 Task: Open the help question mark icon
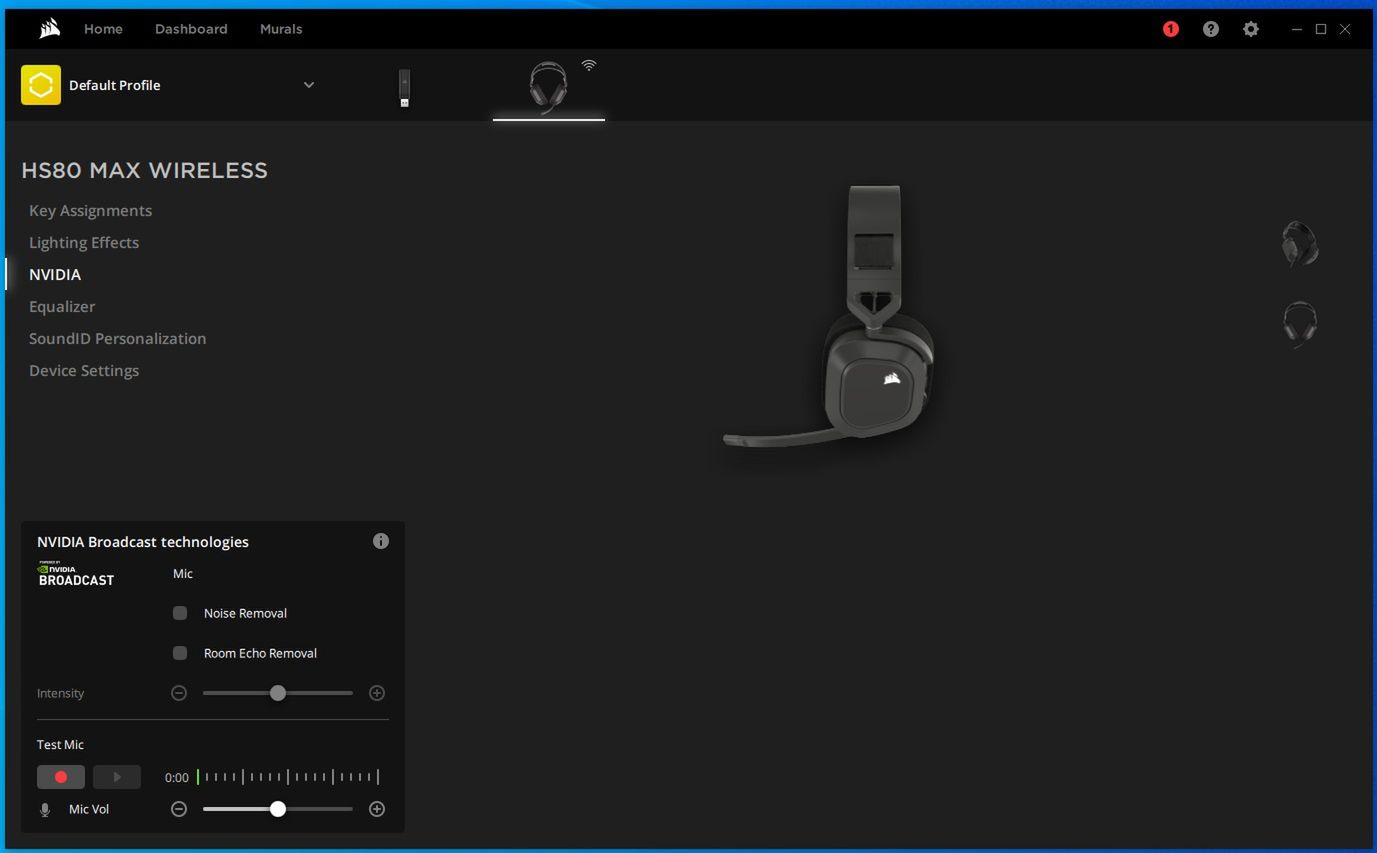(x=1210, y=29)
